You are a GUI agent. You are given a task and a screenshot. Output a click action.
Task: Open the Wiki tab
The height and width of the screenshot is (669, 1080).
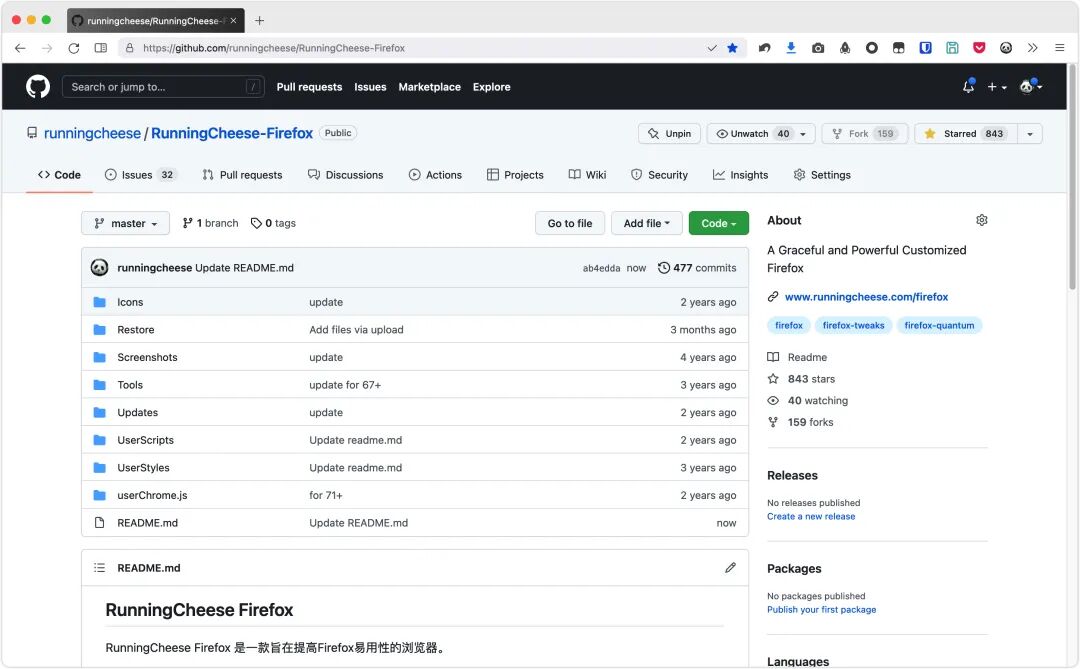click(588, 175)
